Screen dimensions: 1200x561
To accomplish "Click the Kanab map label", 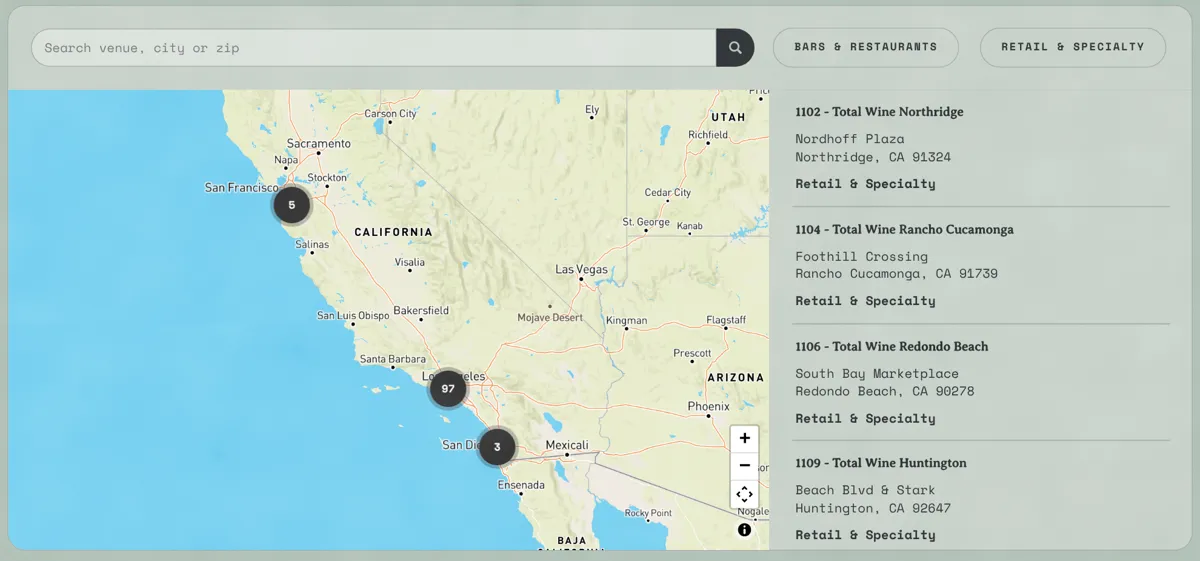I will [690, 226].
